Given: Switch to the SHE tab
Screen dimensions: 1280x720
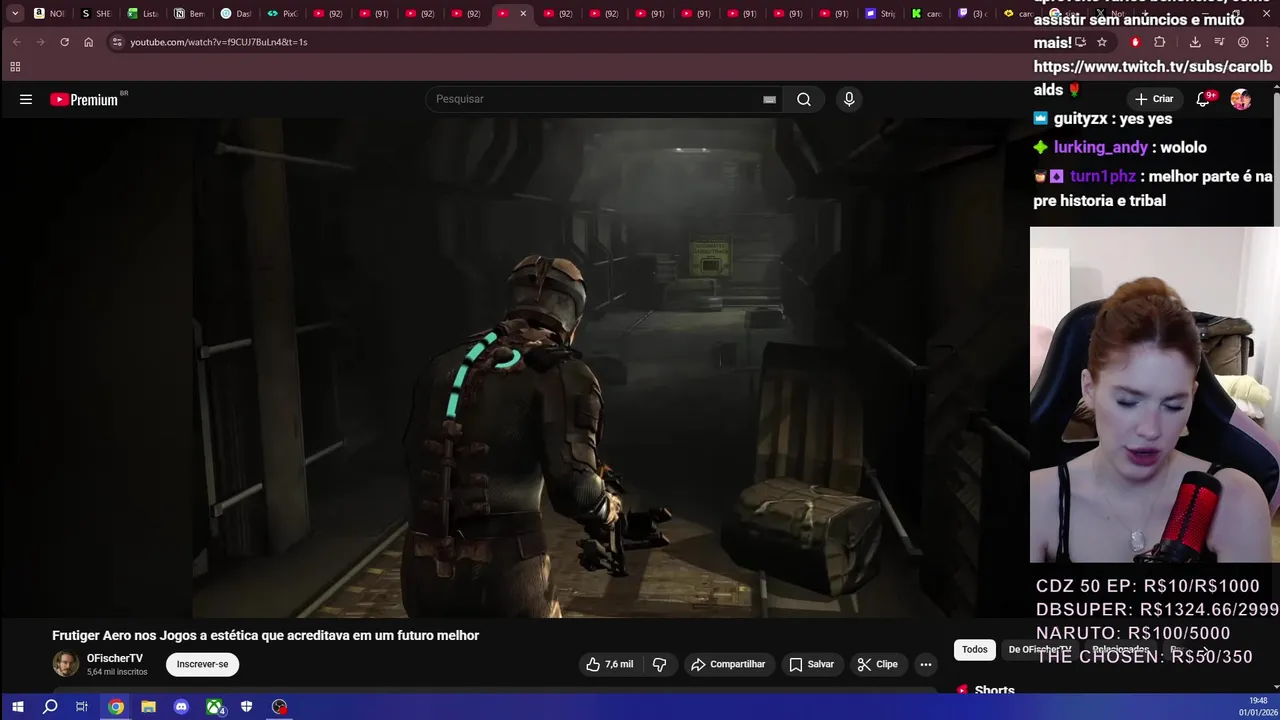Looking at the screenshot, I should (x=96, y=14).
